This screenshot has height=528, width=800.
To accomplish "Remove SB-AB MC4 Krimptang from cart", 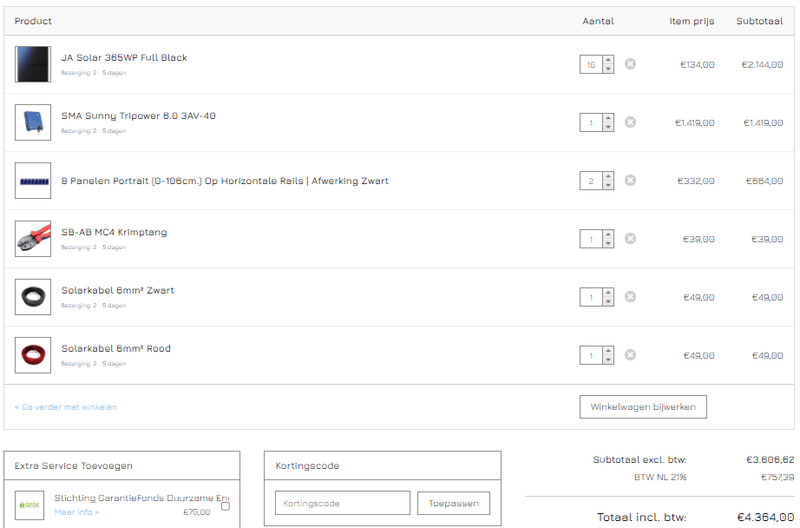I will (630, 238).
